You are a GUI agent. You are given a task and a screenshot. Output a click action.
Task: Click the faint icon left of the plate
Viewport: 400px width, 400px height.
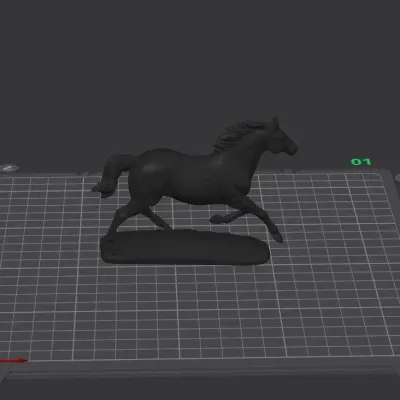tap(9, 168)
